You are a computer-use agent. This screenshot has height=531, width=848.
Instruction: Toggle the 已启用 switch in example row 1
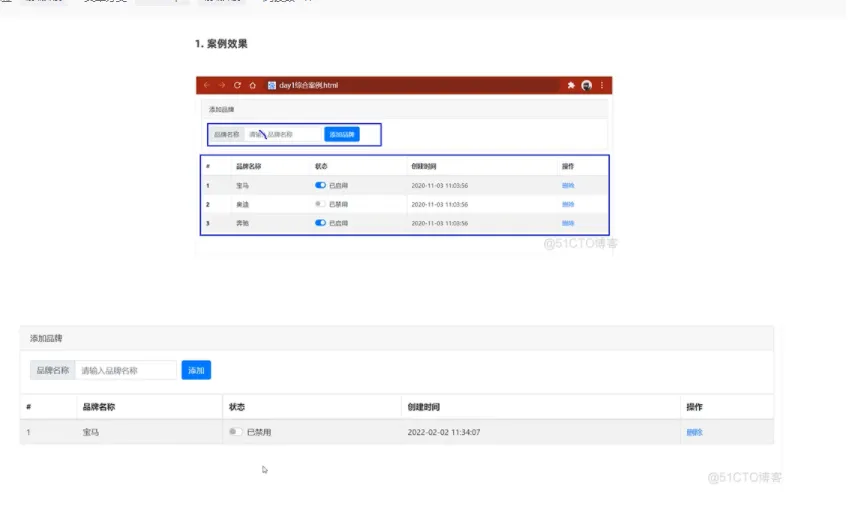[320, 185]
